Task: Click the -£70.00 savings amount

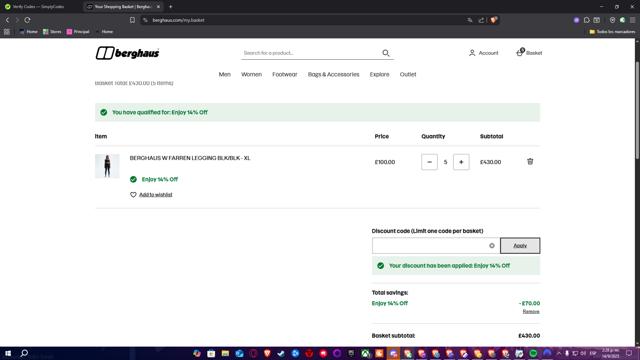Action: [x=529, y=303]
